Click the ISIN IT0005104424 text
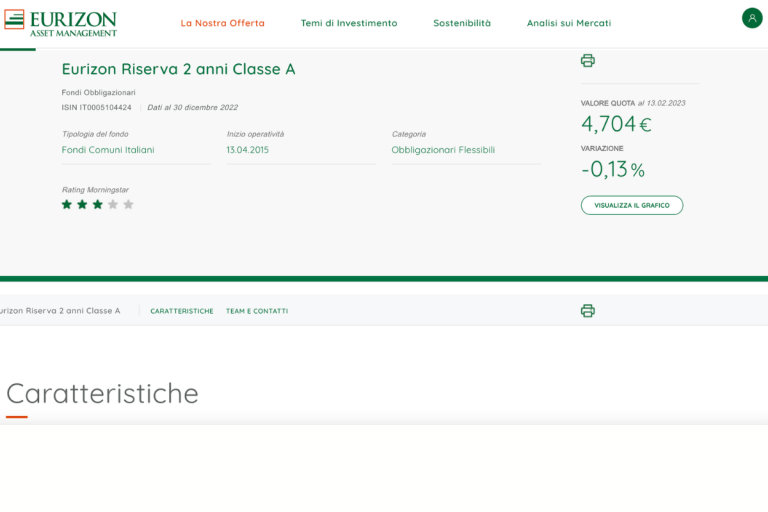This screenshot has height=512, width=768. (x=96, y=107)
